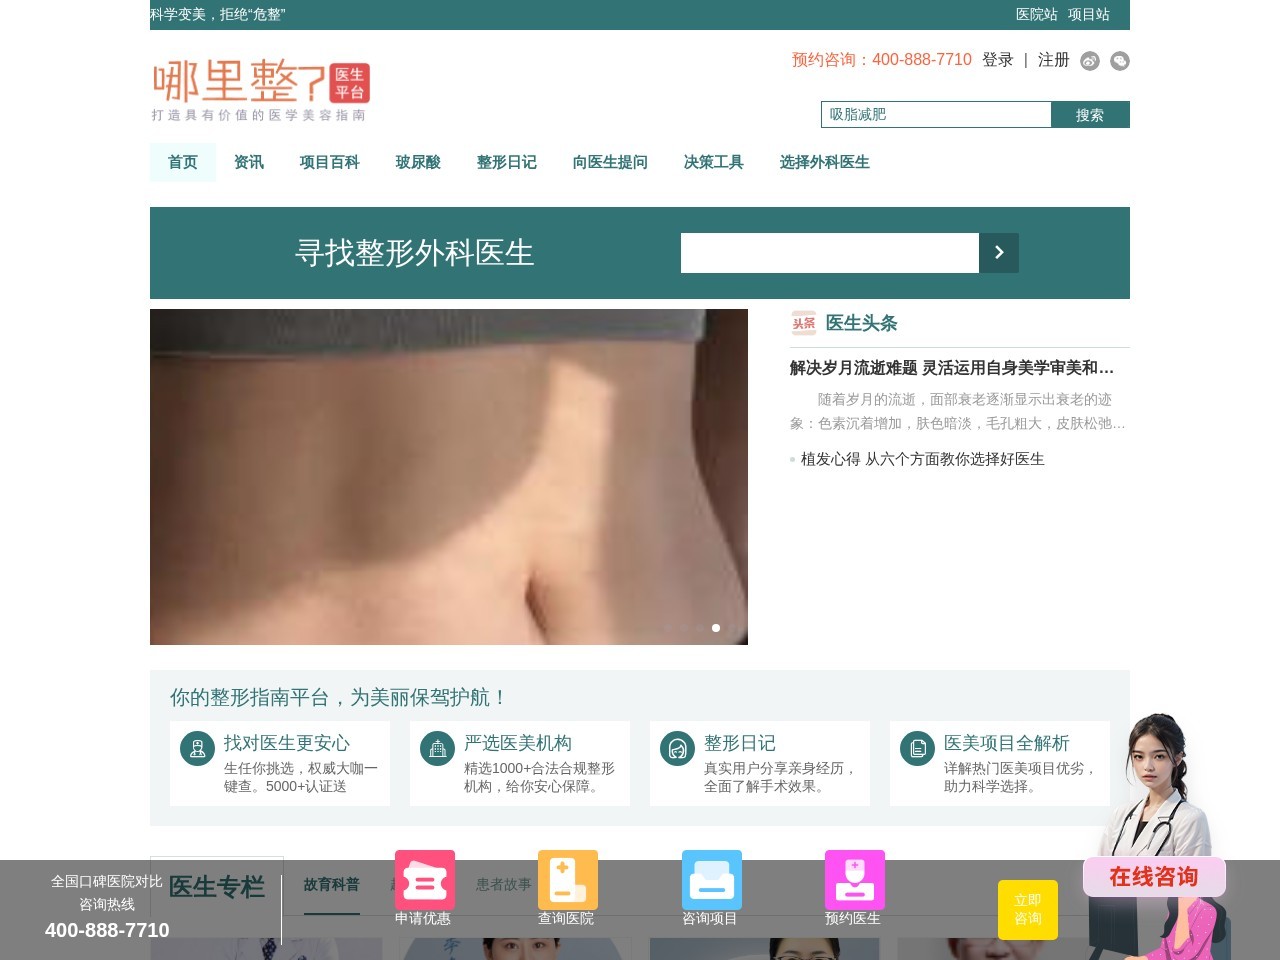Click the carousel progress indicator strip
This screenshot has width=1280, height=960.
click(x=699, y=628)
